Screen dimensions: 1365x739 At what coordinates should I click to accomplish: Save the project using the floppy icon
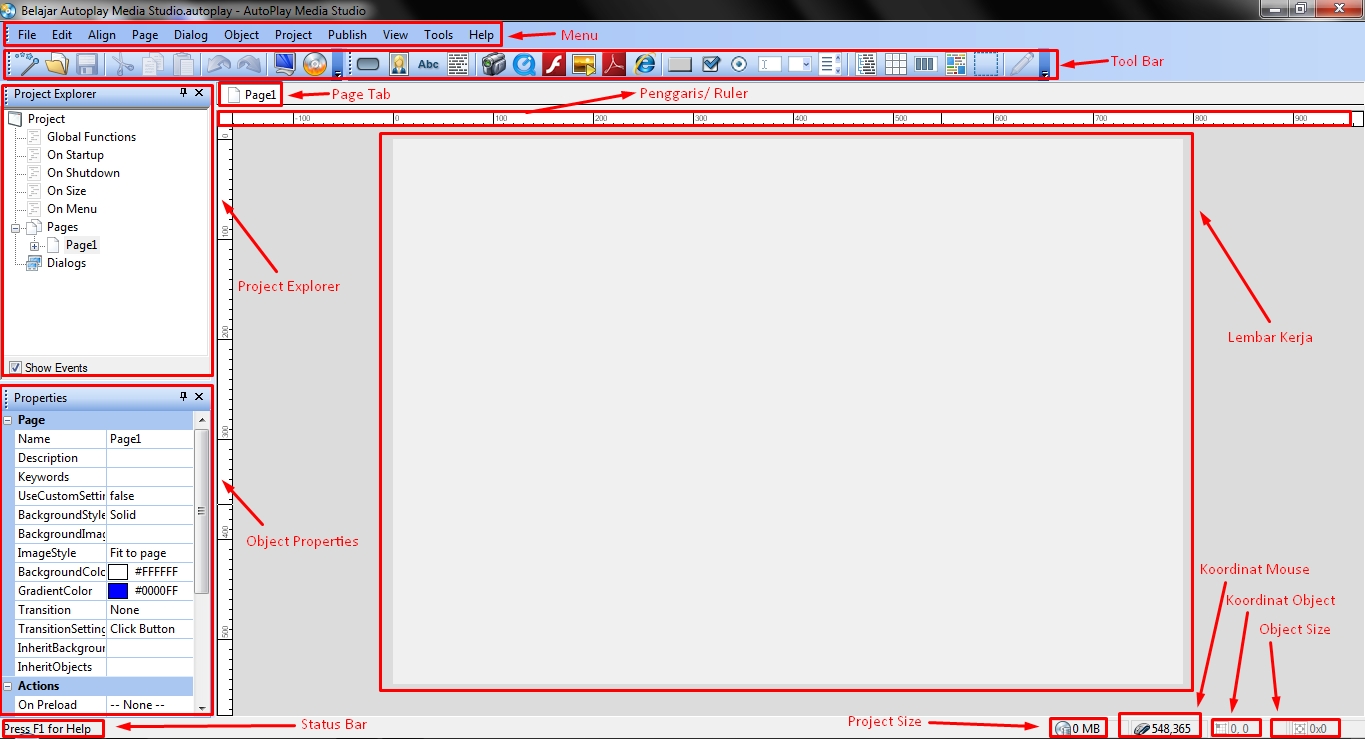87,64
